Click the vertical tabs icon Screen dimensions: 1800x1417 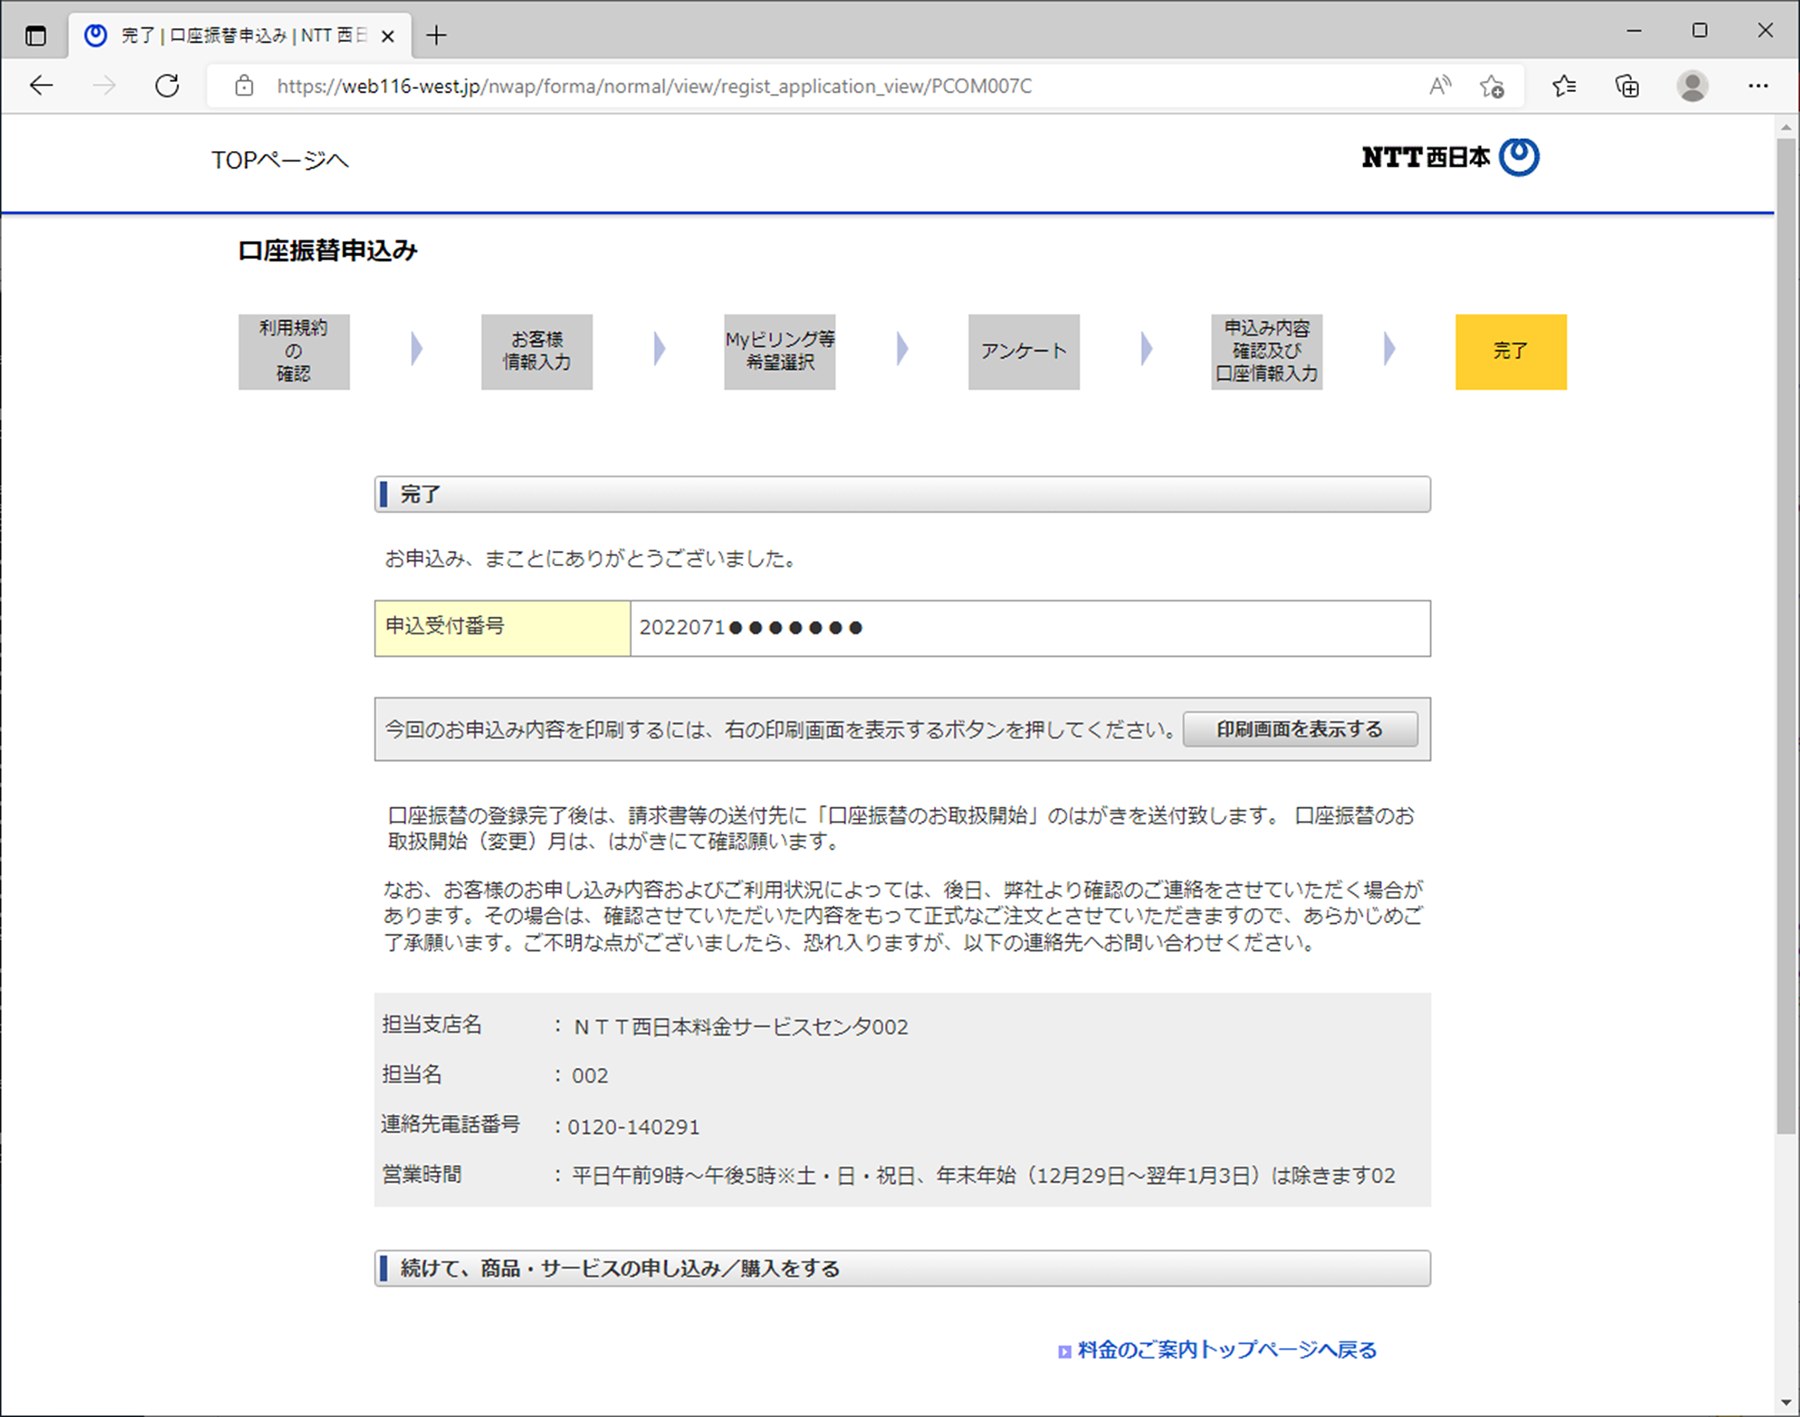coord(37,34)
